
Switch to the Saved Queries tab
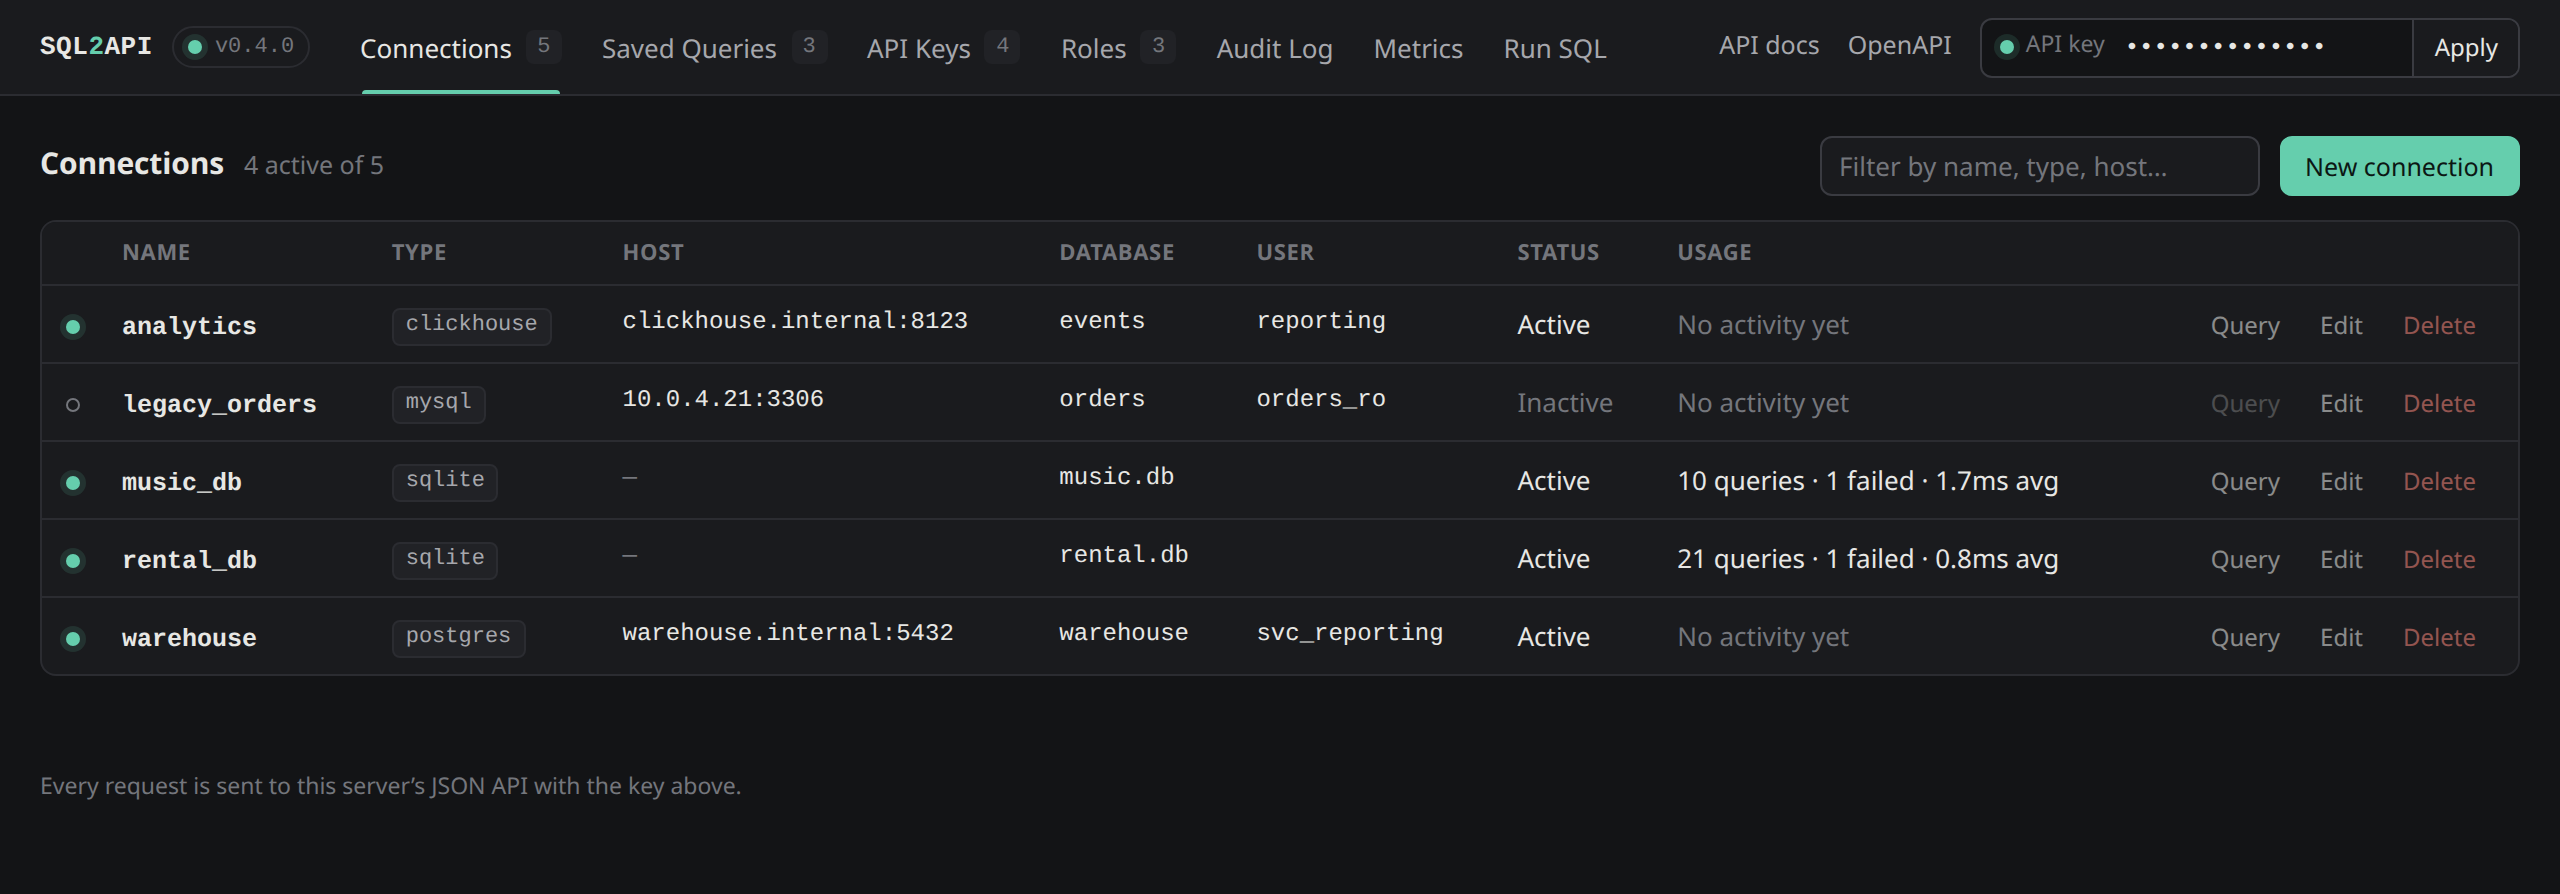pos(714,48)
